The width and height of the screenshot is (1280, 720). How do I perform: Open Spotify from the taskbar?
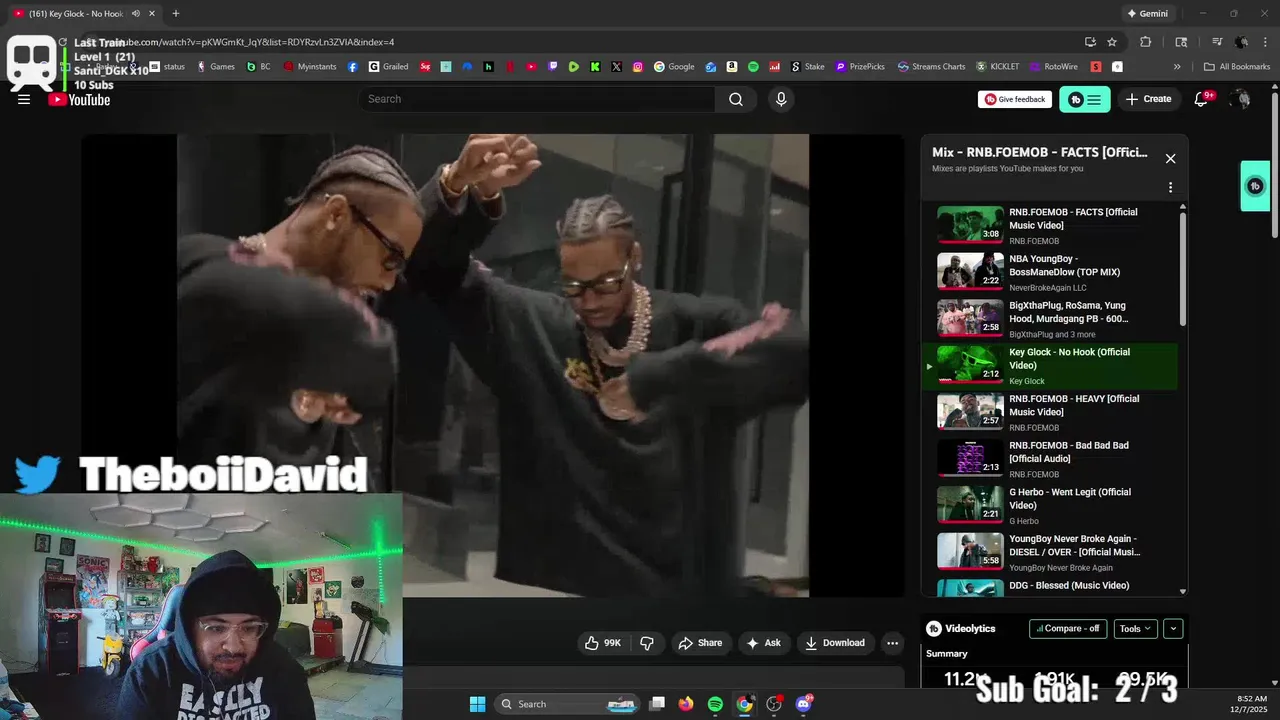(x=715, y=704)
